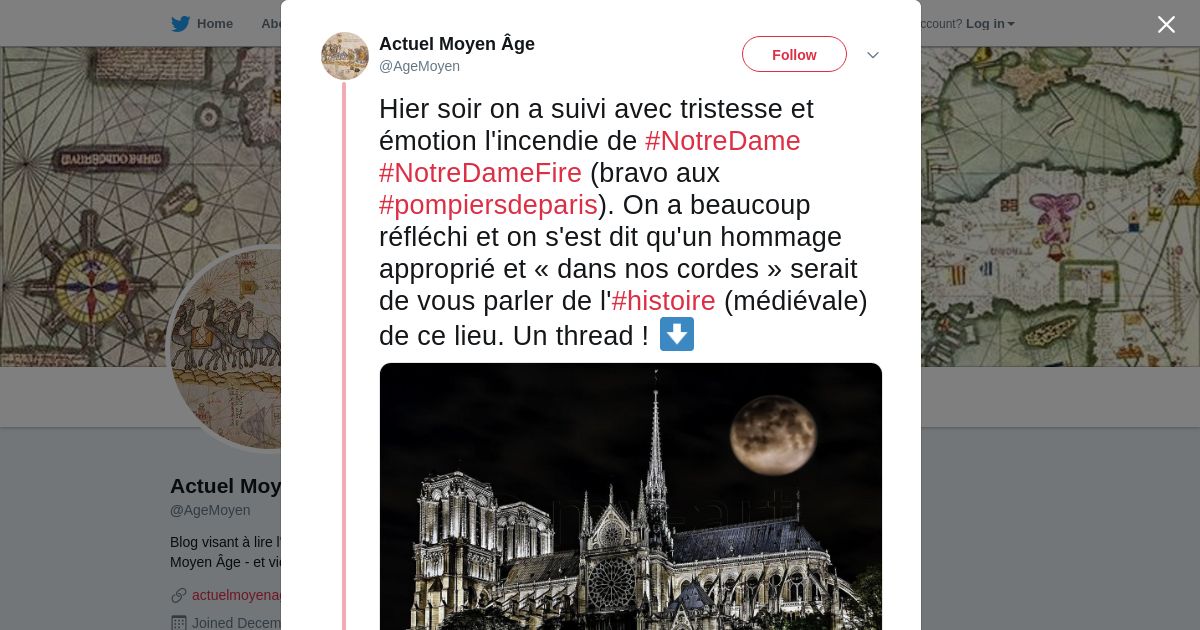This screenshot has height=630, width=1200.
Task: Click the @AgeMoyen handle on profile page
Action: point(210,510)
